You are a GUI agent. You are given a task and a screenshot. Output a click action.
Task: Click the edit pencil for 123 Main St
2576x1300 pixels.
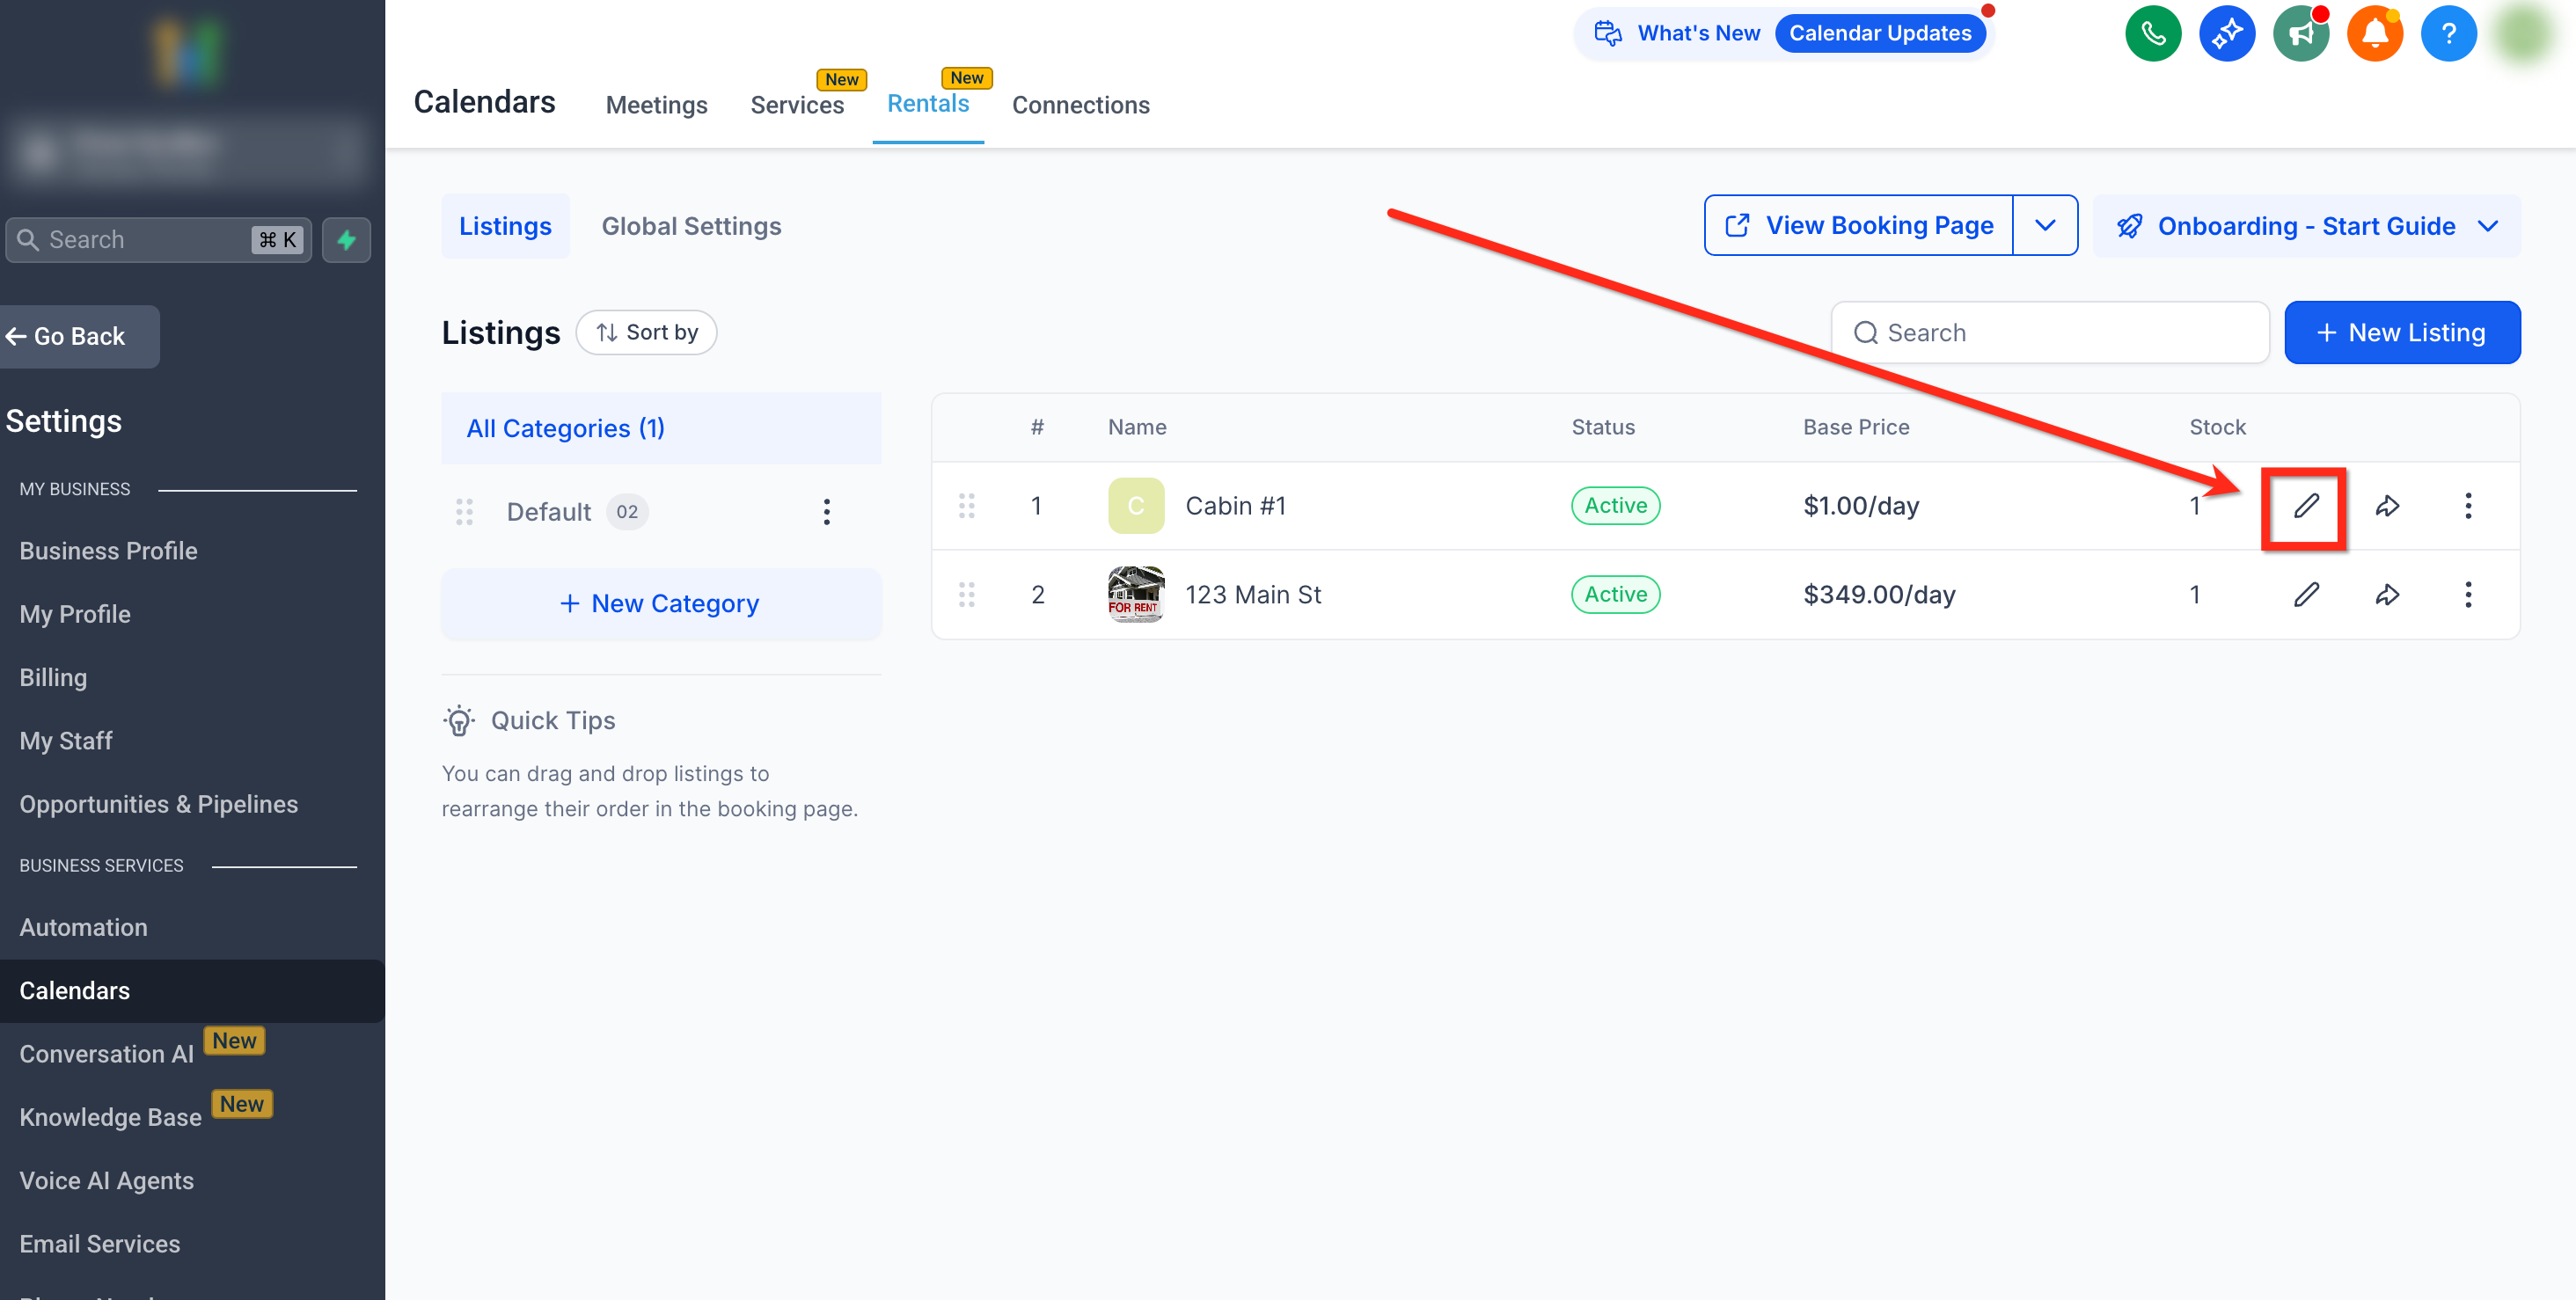pyautogui.click(x=2305, y=595)
